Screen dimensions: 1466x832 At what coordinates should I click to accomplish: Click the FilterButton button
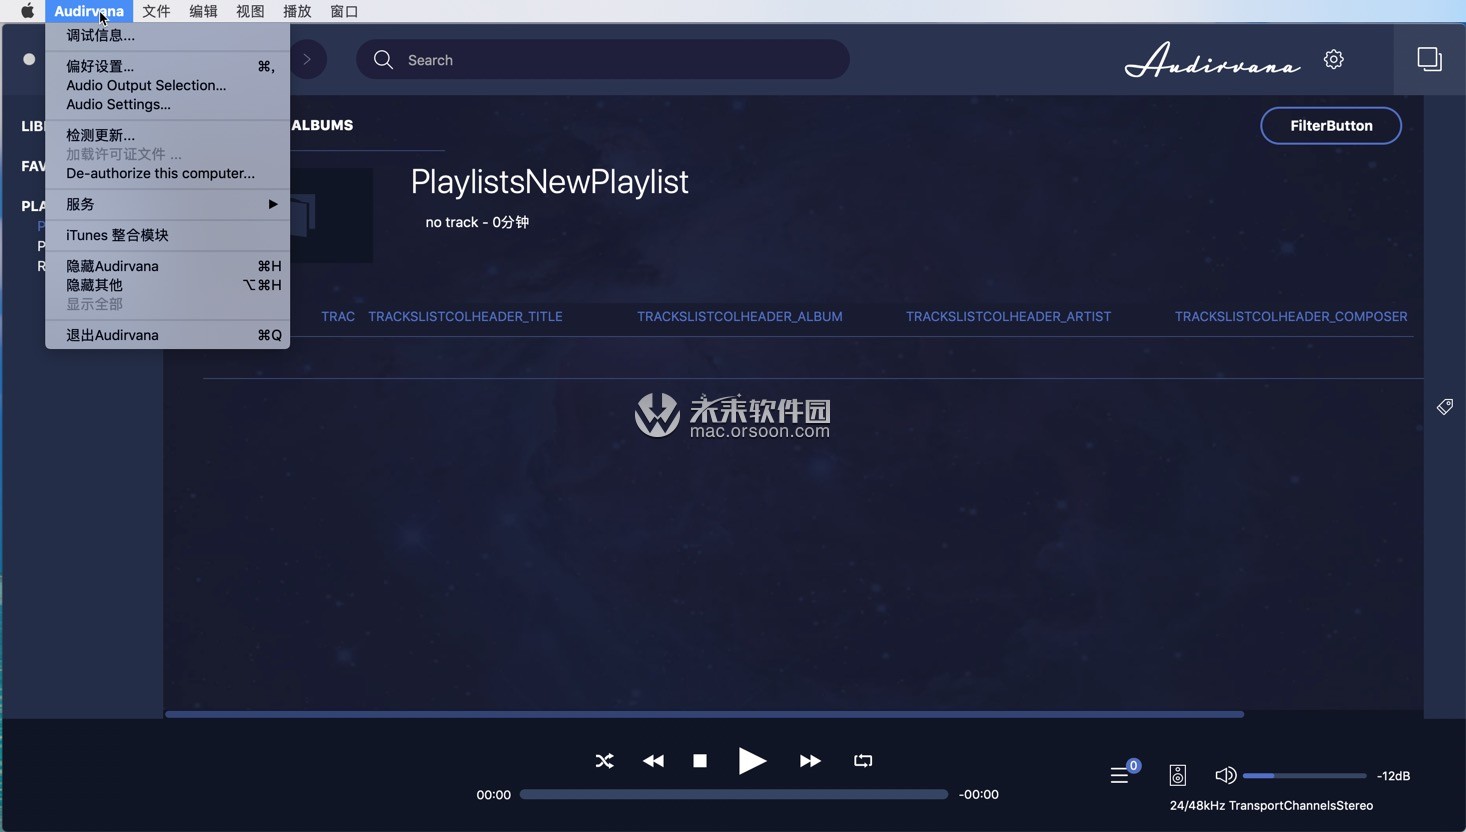[x=1331, y=125]
